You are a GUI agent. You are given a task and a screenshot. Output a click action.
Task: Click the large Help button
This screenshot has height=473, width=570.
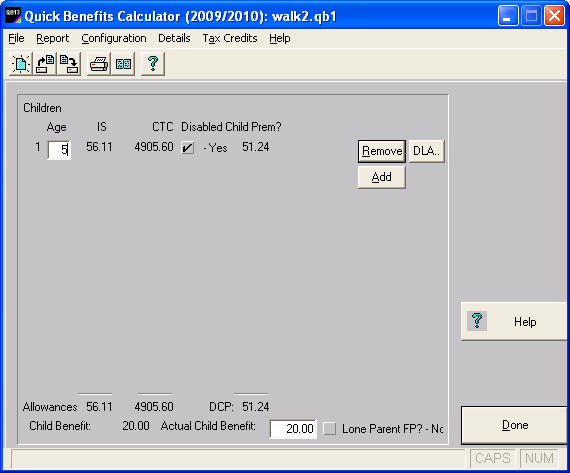(514, 321)
